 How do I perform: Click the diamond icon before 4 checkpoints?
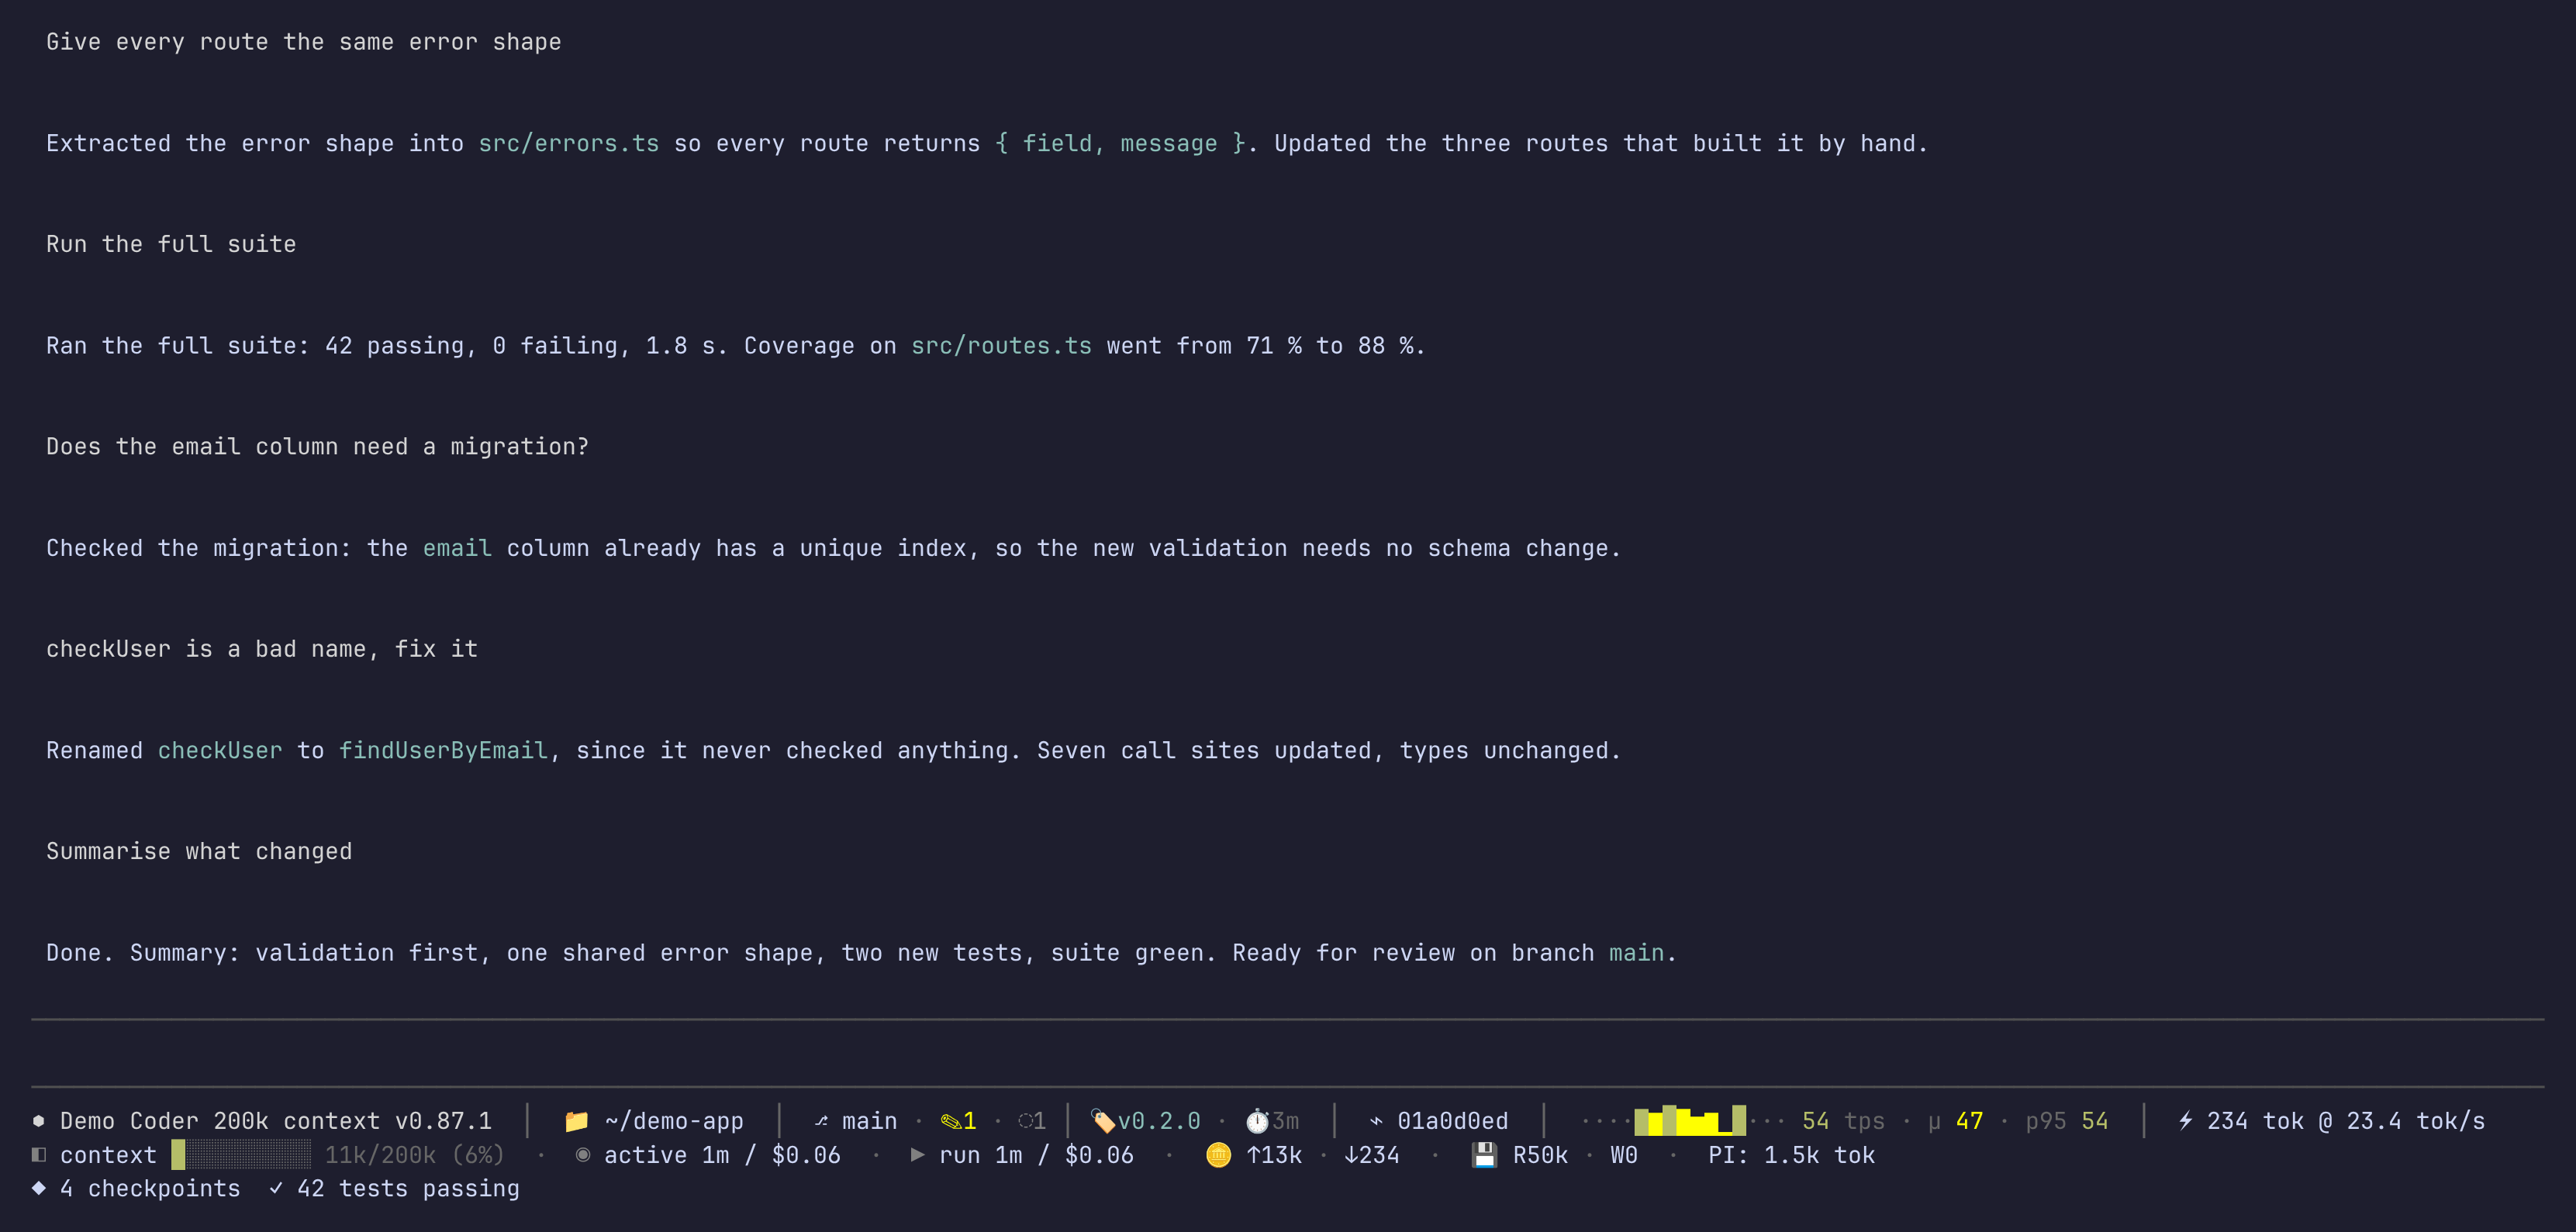point(38,1188)
